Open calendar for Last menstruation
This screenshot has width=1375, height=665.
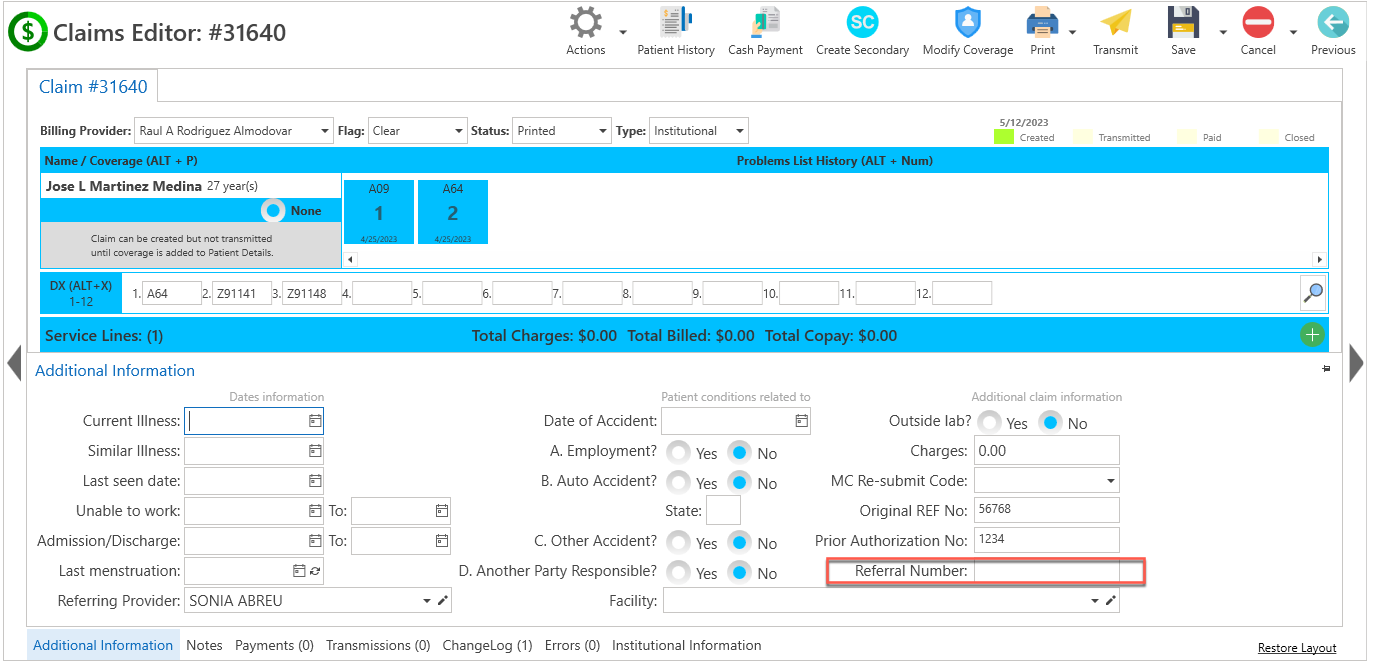[x=298, y=571]
